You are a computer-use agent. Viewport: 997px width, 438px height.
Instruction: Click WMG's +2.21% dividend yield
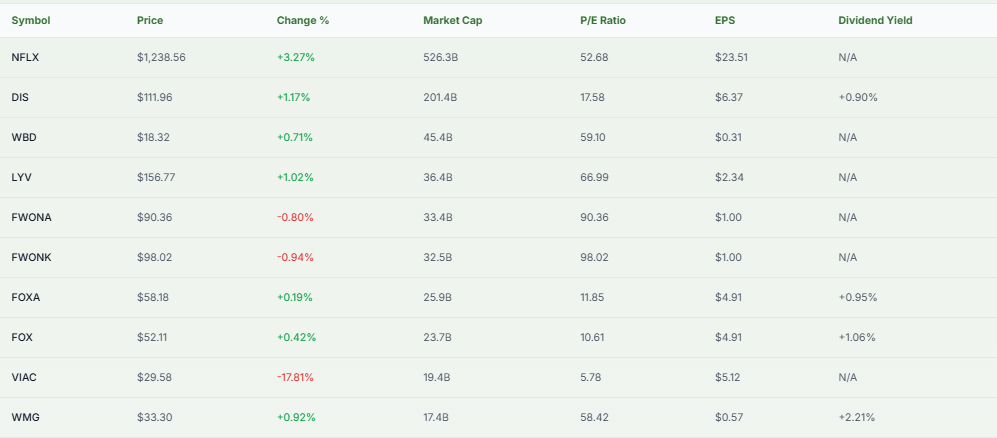pyautogui.click(x=857, y=417)
